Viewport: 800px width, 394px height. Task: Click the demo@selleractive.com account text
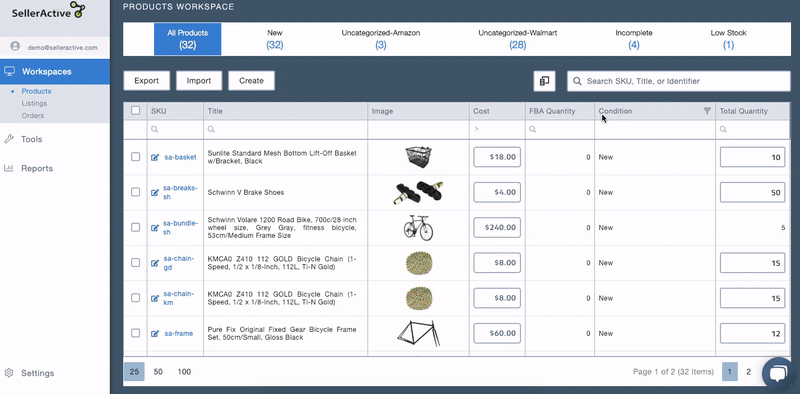pos(62,47)
